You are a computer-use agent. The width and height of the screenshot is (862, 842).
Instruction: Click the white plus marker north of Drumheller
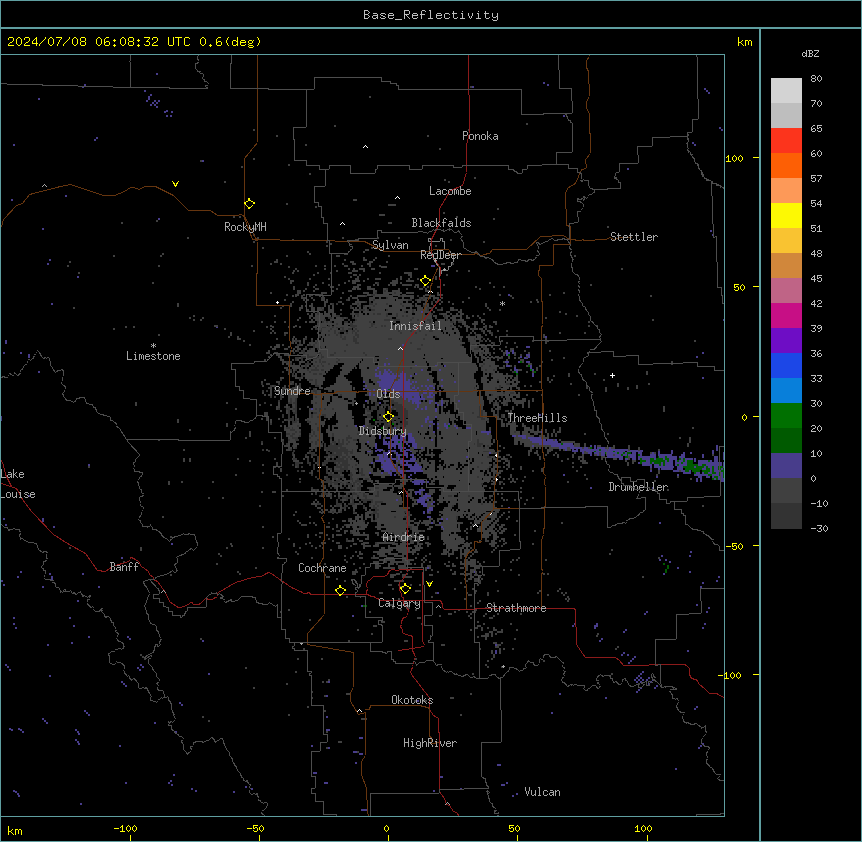point(612,375)
